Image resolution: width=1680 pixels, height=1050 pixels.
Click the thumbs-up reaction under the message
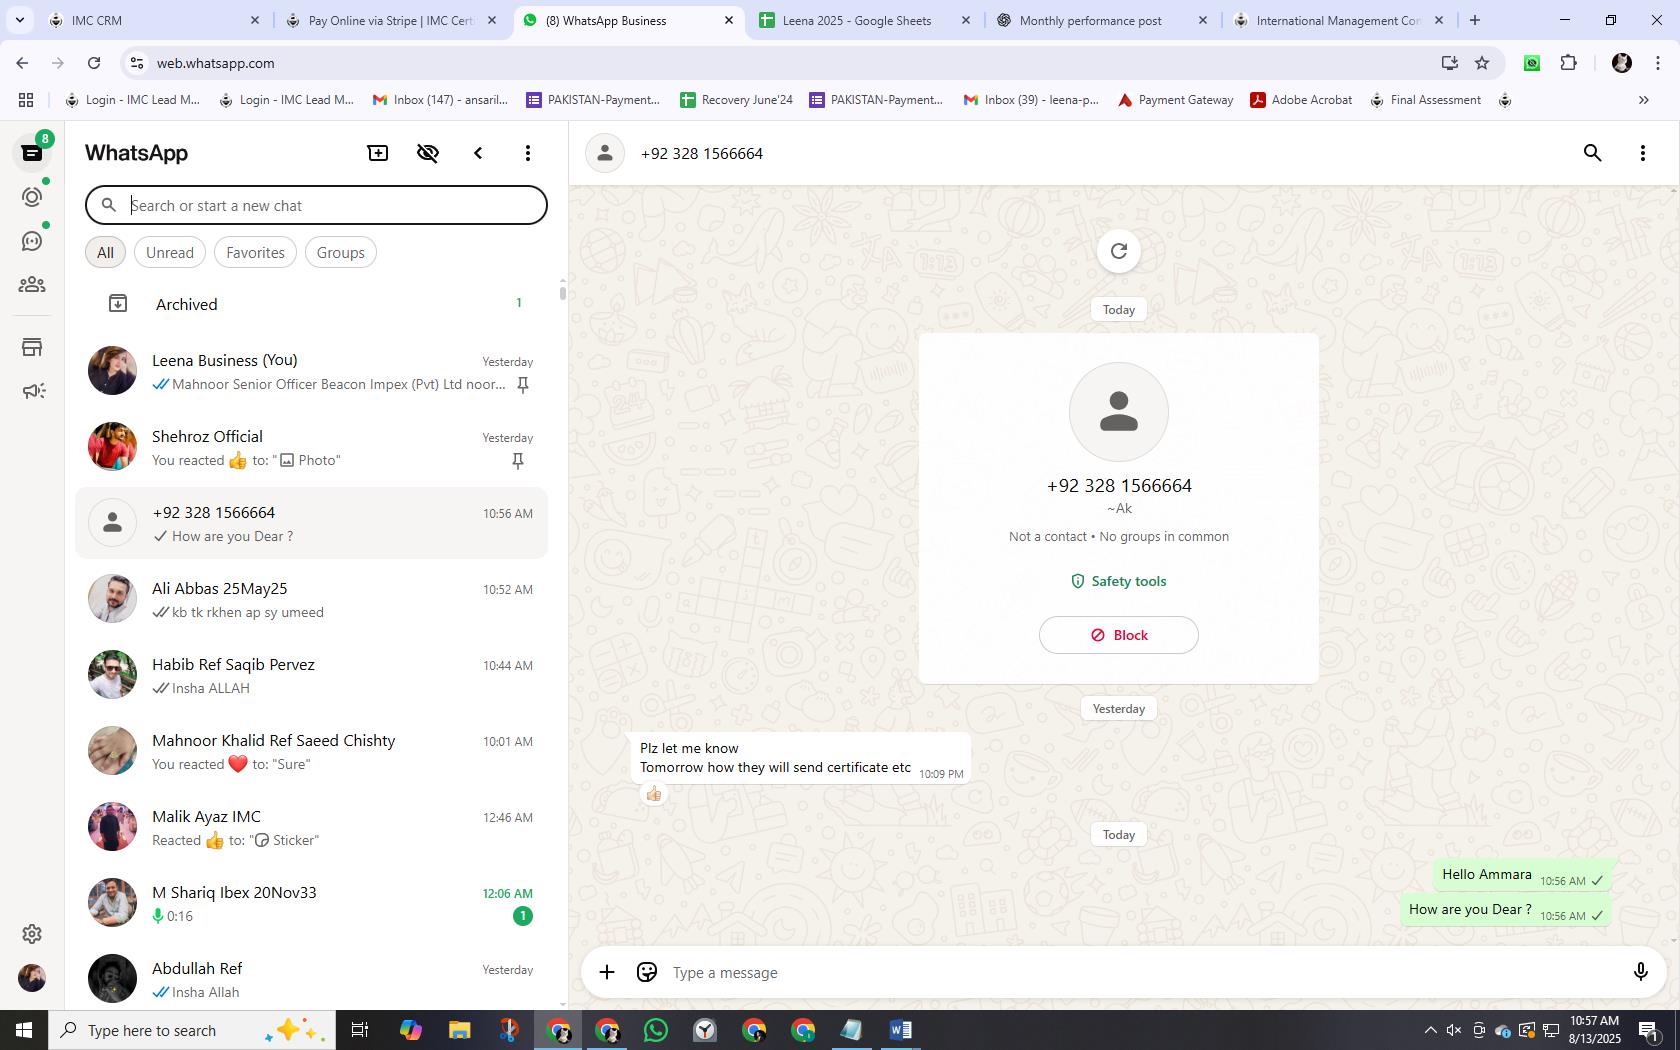654,794
